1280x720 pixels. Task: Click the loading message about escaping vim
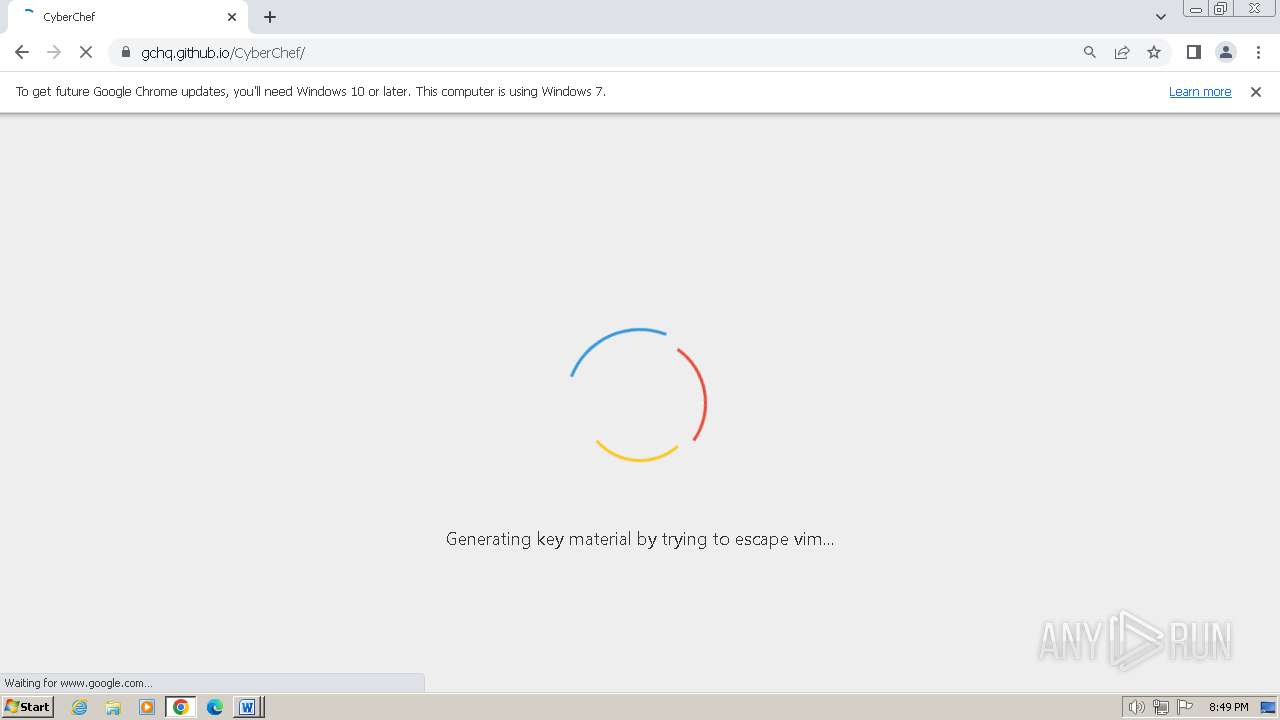pyautogui.click(x=640, y=539)
